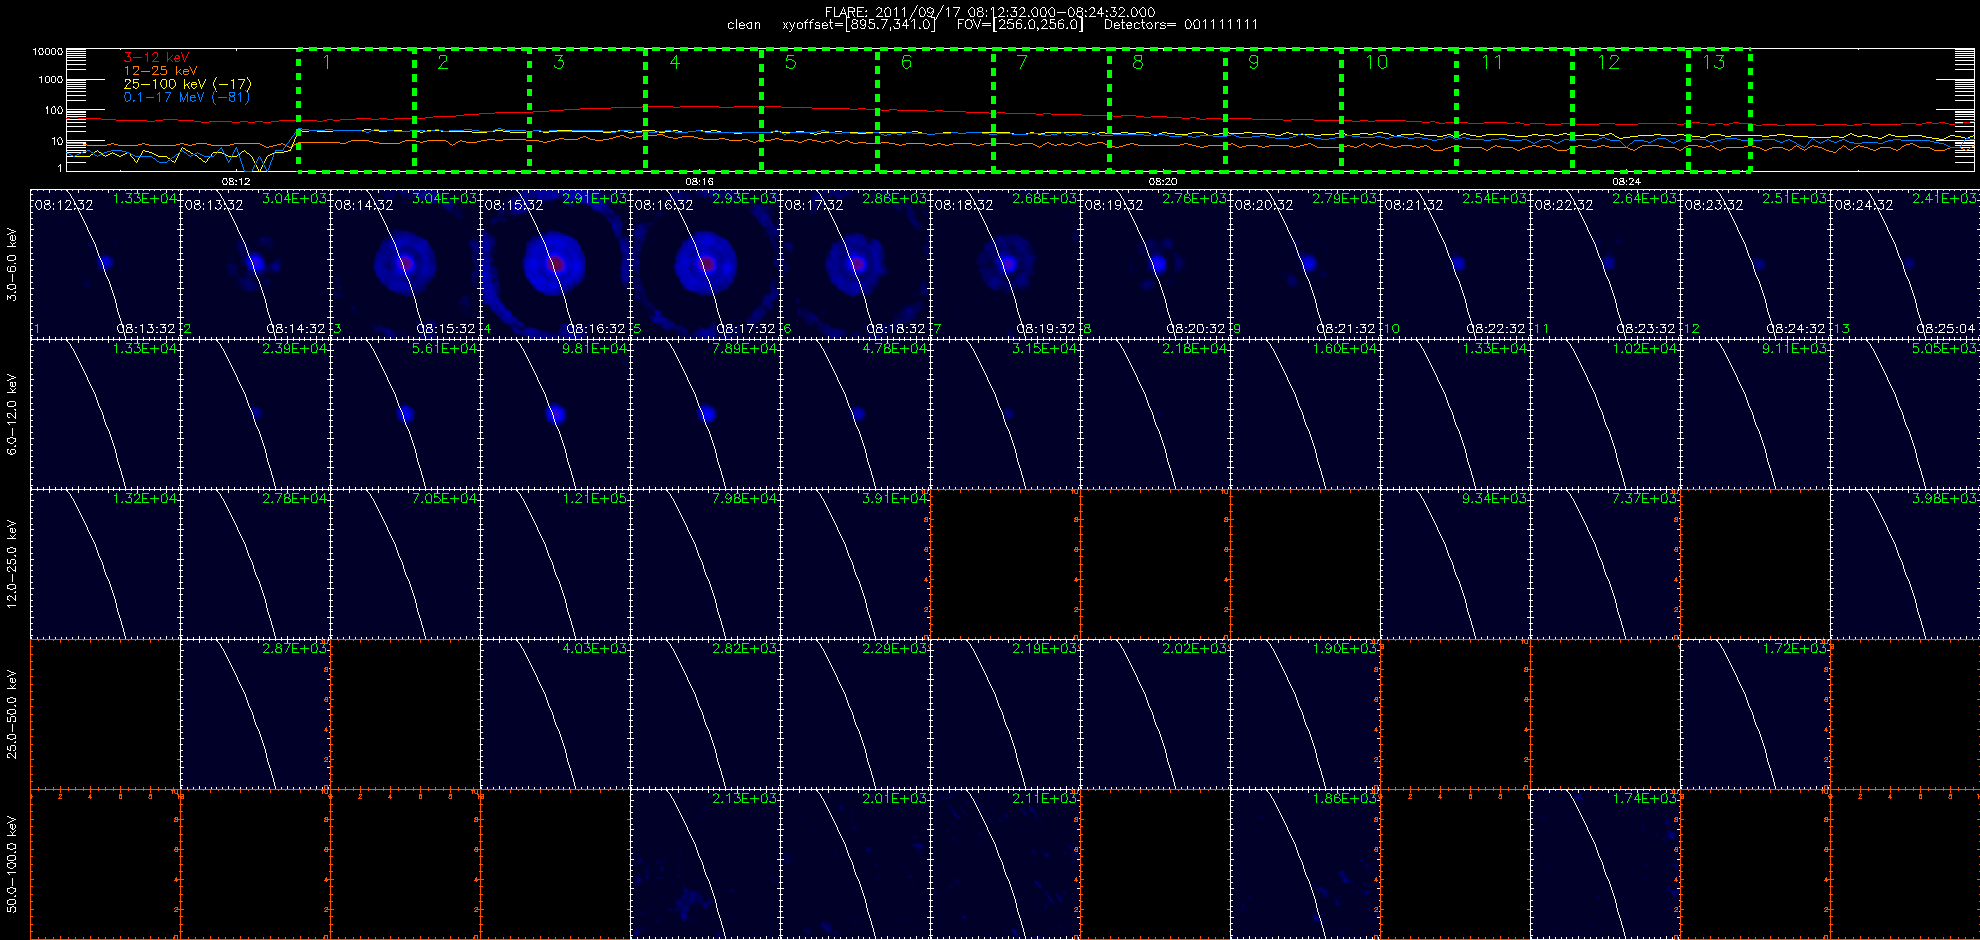The width and height of the screenshot is (1980, 940).
Task: Open the 6.0-12.0 keV image with peak 9.81E+04
Action: (555, 414)
